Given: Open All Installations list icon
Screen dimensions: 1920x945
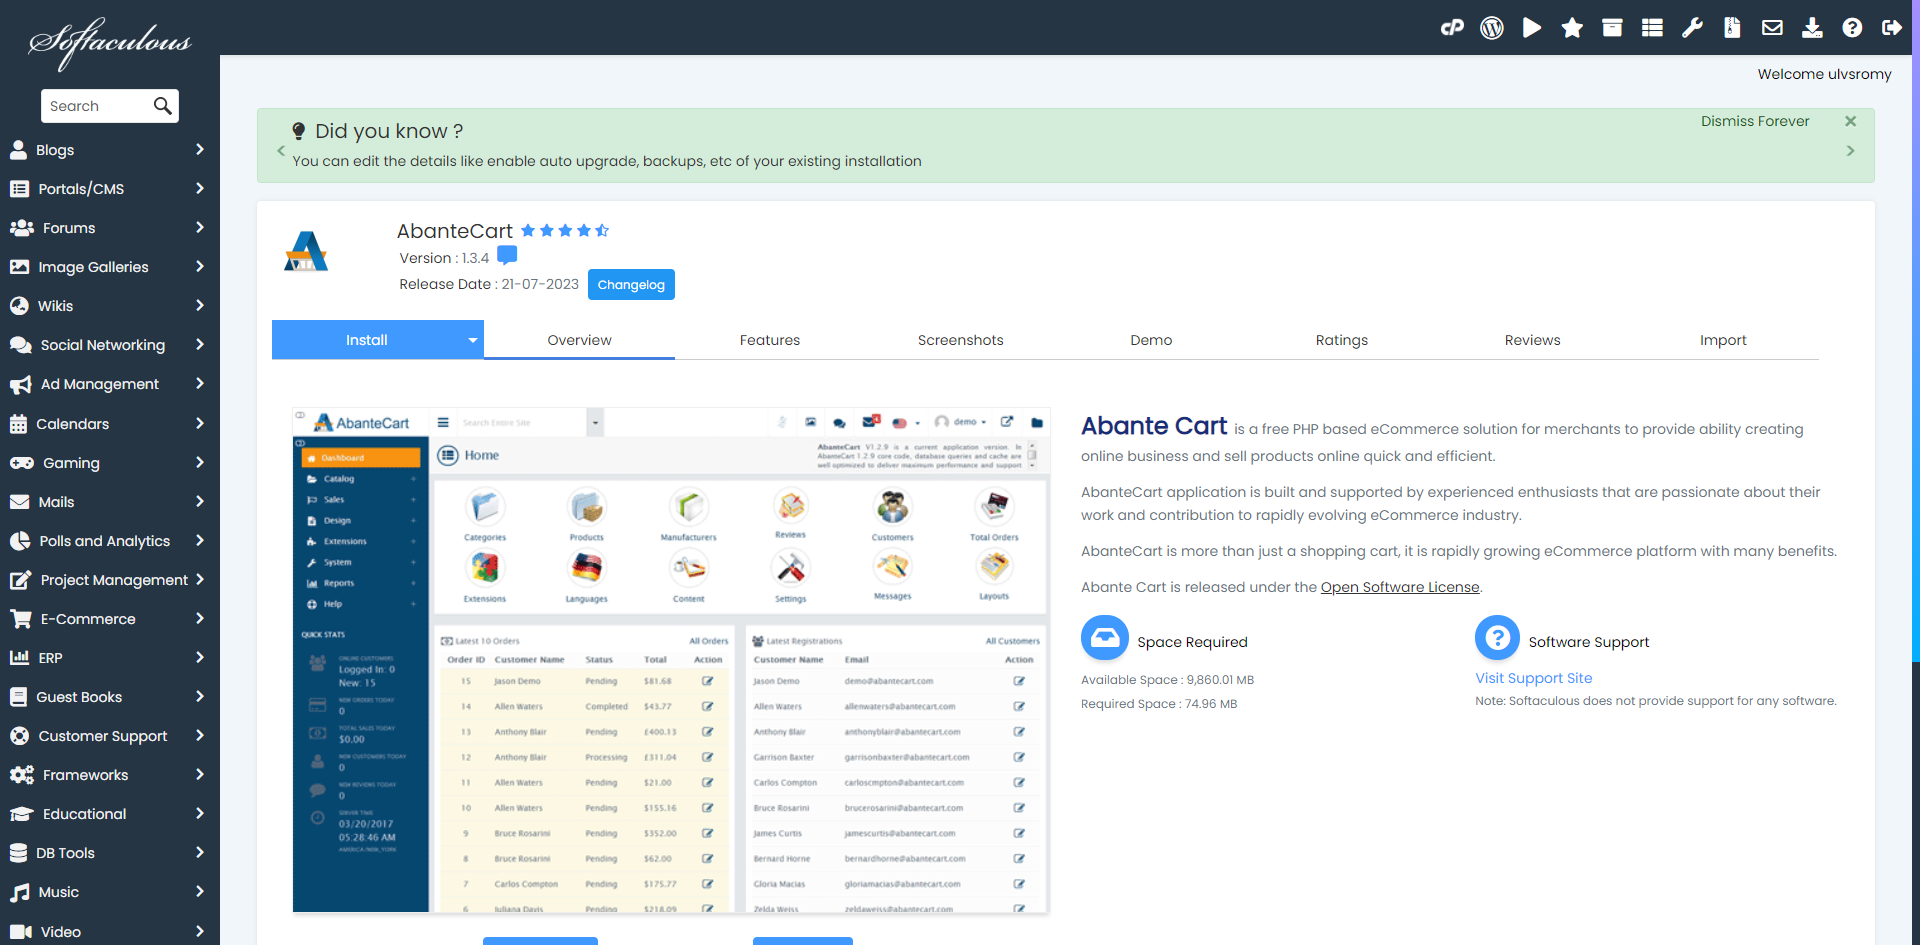Looking at the screenshot, I should click(x=1652, y=27).
